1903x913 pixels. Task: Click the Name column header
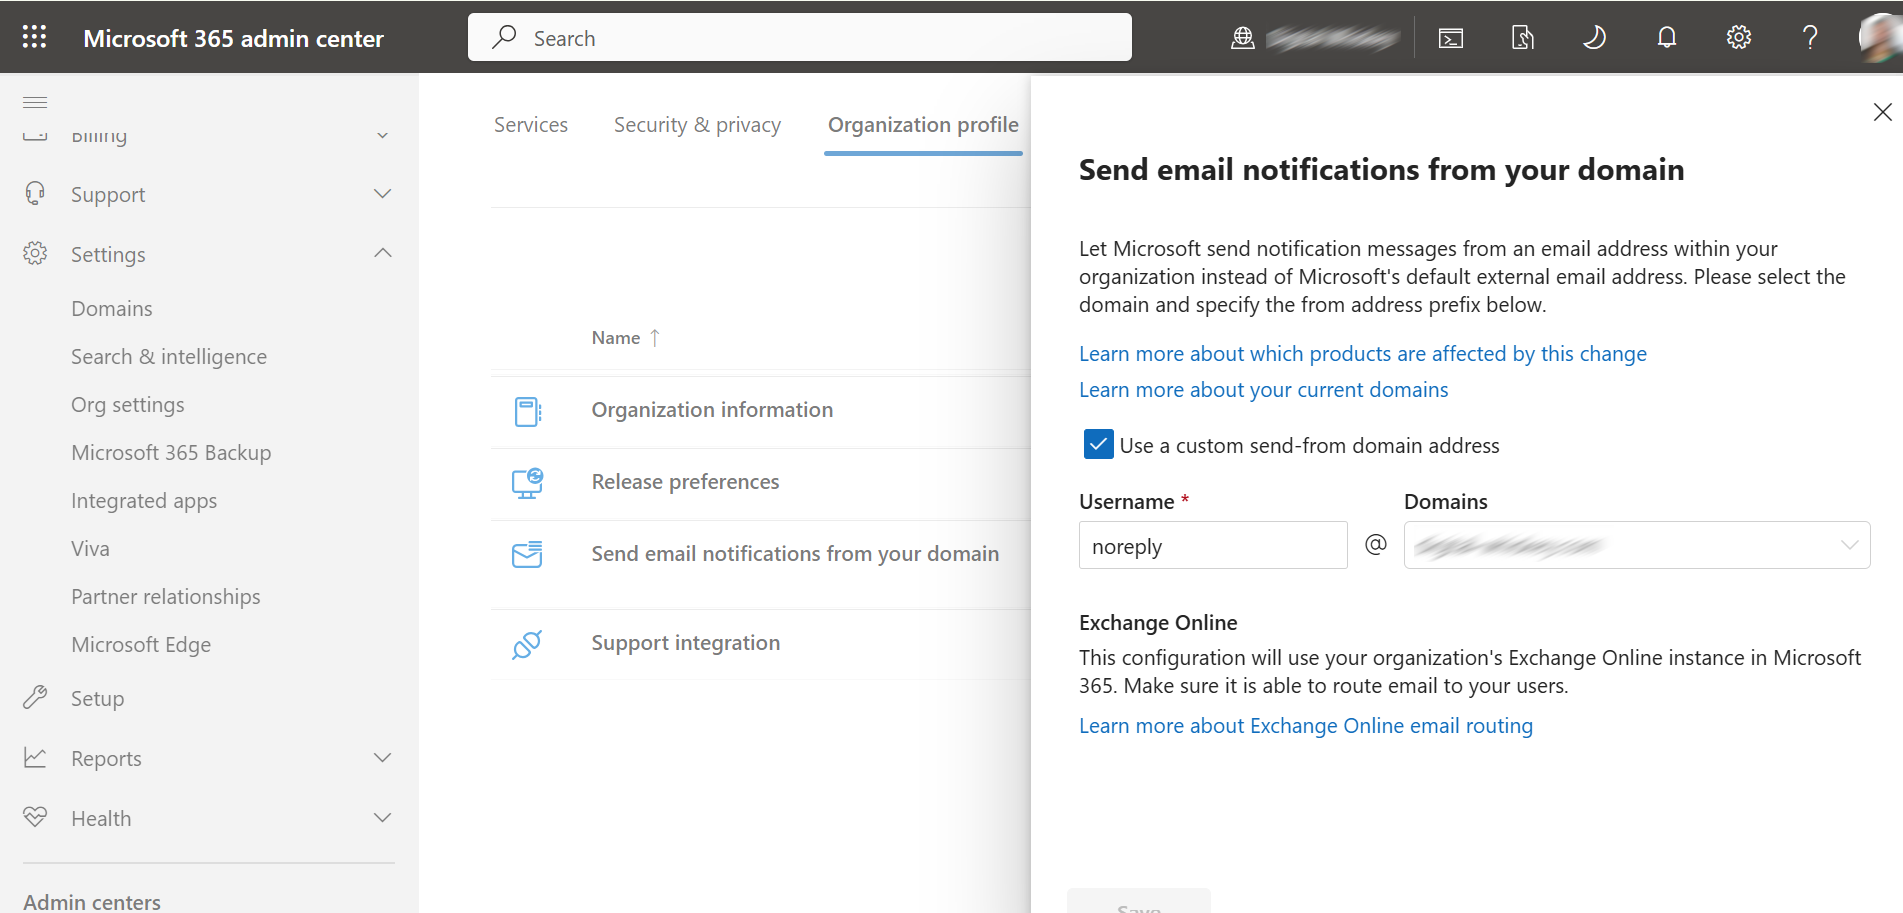[x=615, y=338]
